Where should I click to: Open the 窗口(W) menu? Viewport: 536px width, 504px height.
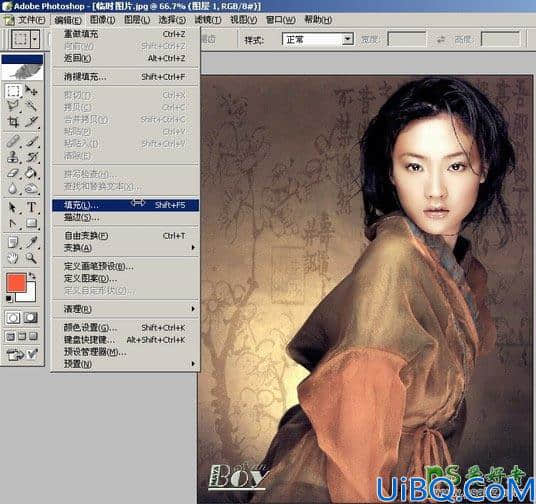click(x=280, y=20)
